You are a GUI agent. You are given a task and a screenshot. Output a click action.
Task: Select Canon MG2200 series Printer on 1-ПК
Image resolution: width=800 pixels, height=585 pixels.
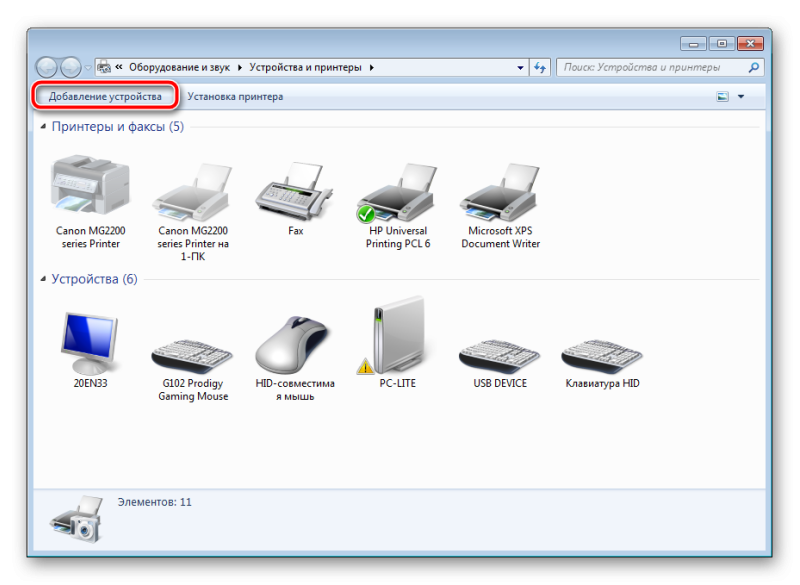coord(193,191)
